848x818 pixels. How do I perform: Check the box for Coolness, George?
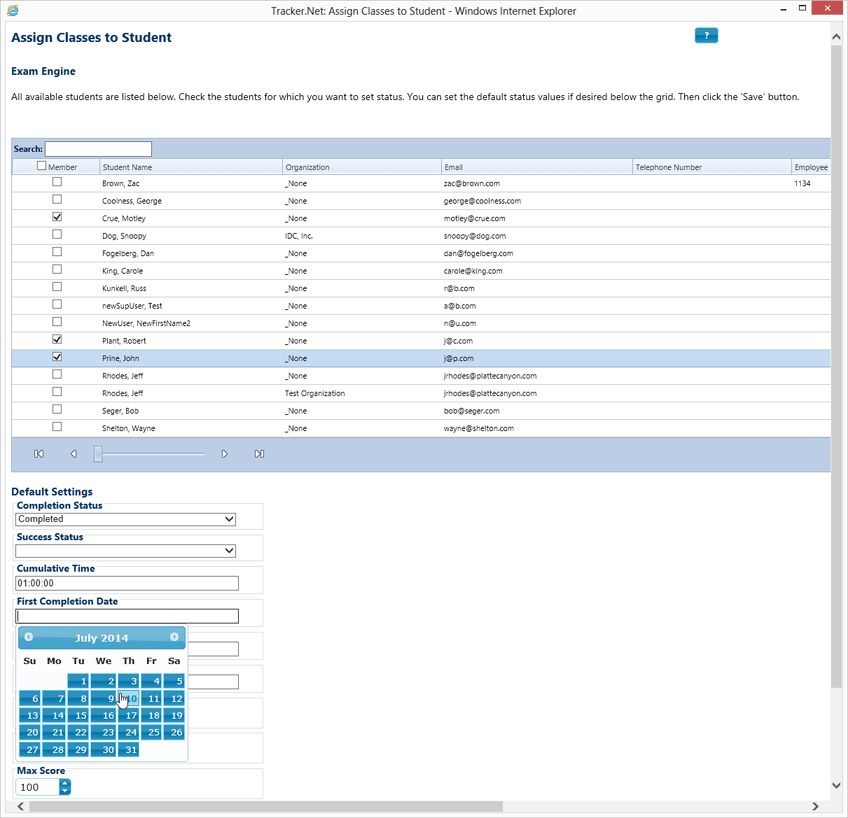click(x=57, y=199)
